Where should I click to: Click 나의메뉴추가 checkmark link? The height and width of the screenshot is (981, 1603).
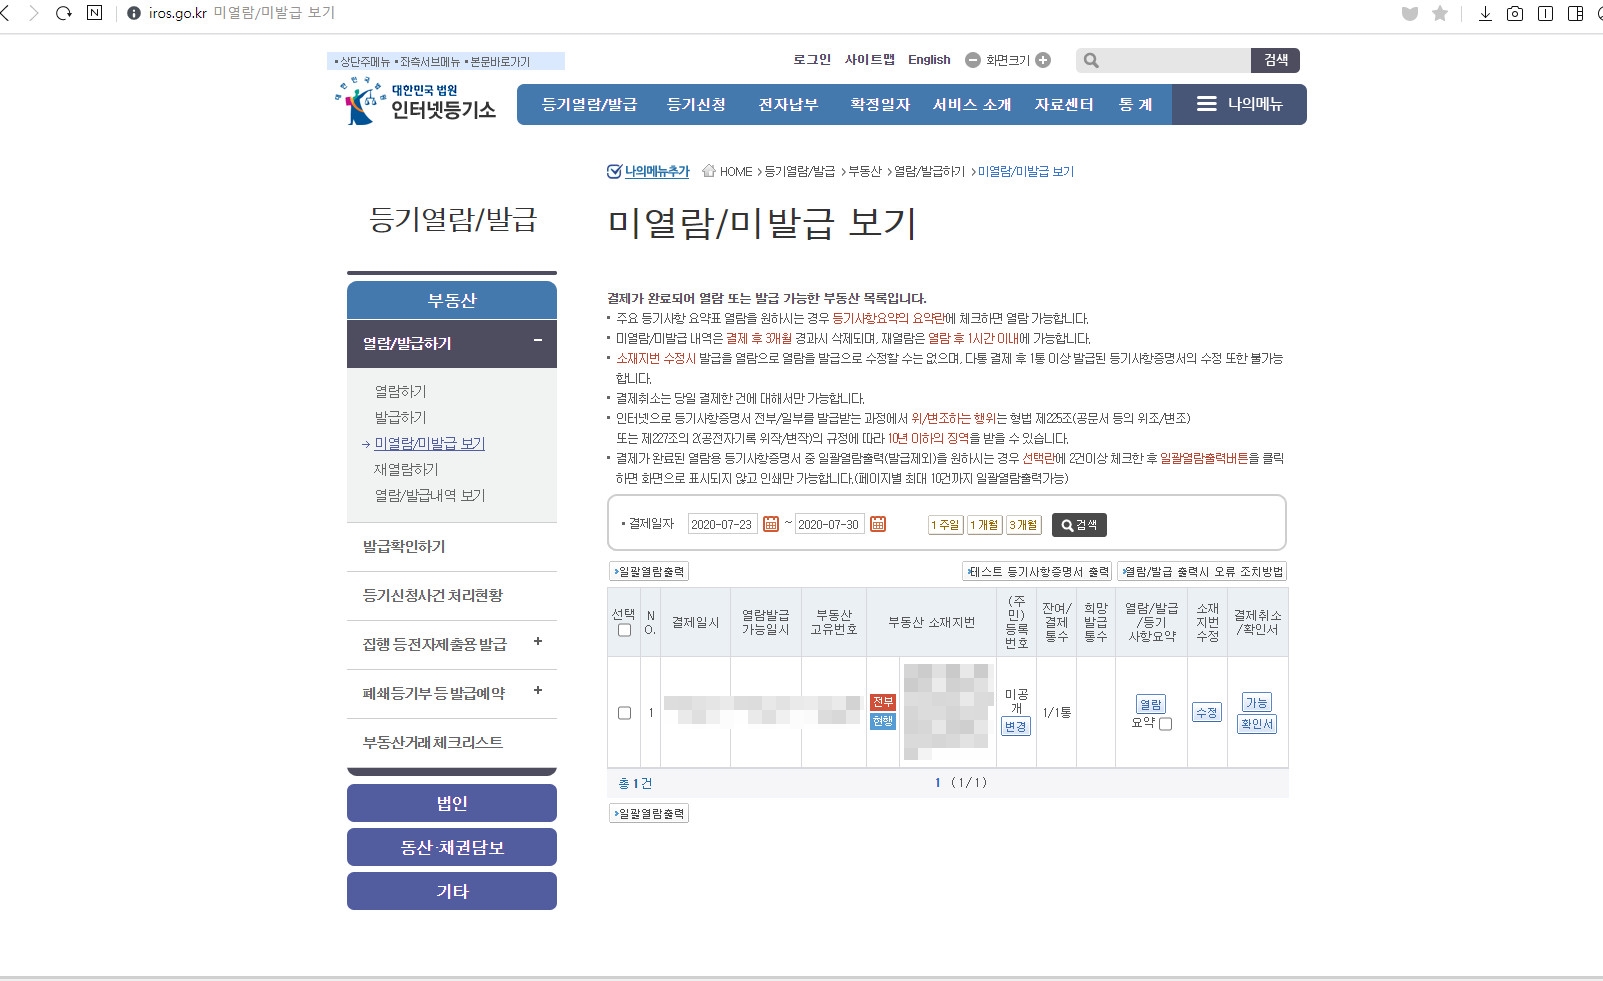point(648,171)
